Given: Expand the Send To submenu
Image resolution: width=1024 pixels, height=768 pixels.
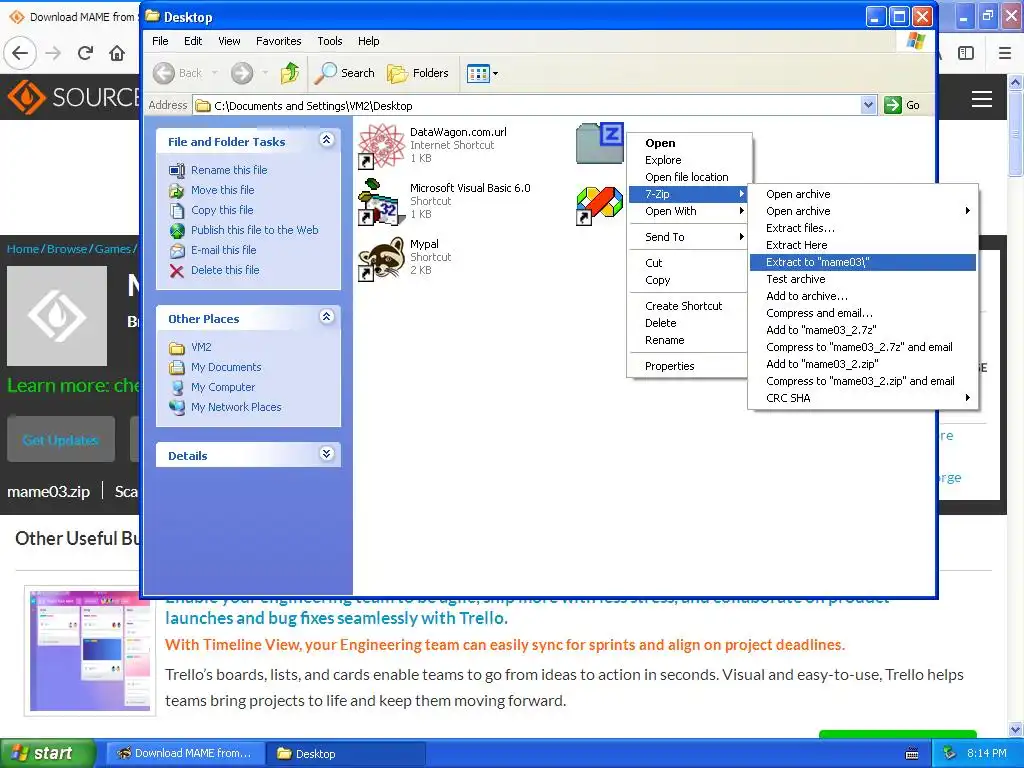Looking at the screenshot, I should [688, 237].
